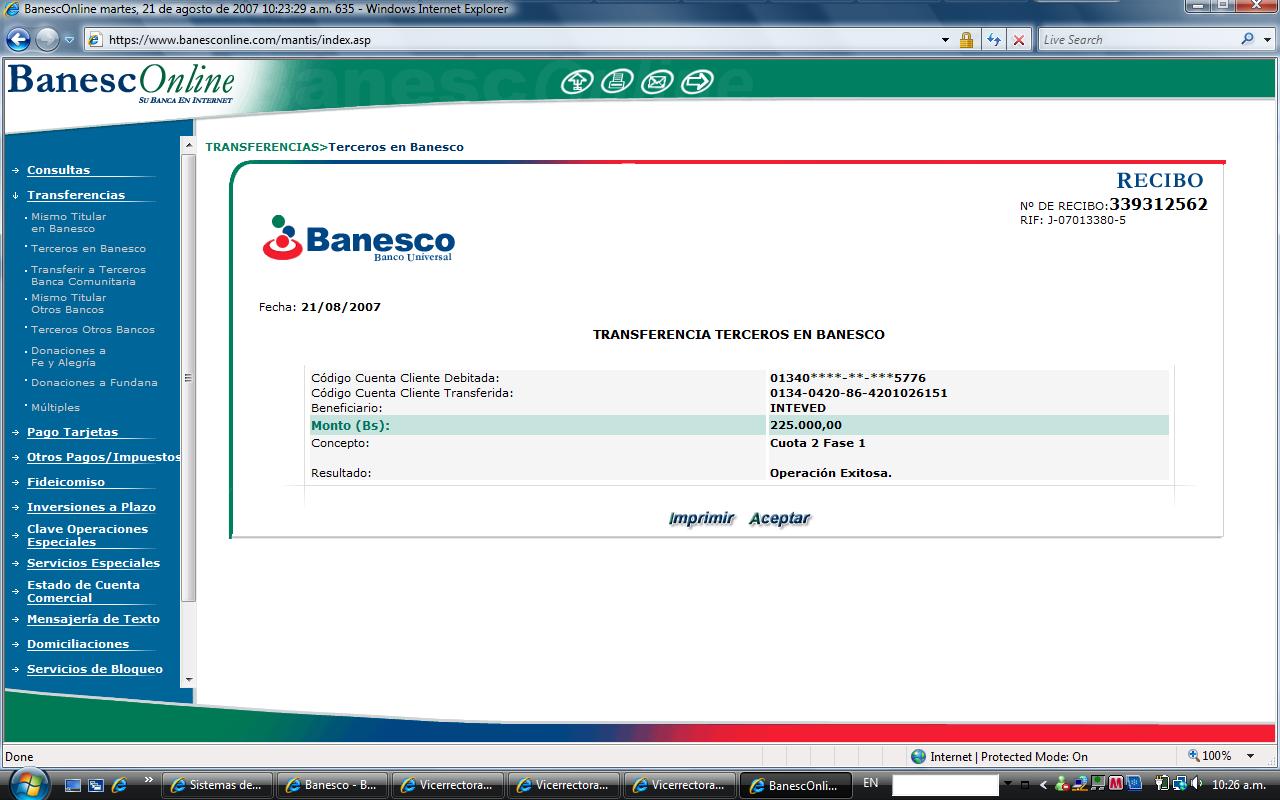Open the Fideicomiso menu item
The height and width of the screenshot is (800, 1280).
pyautogui.click(x=66, y=482)
